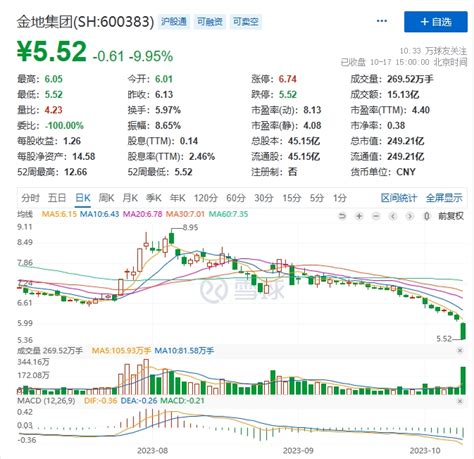The image size is (474, 459).
Task: Click the MA5:6.15 moving average label
Action: click(x=59, y=214)
